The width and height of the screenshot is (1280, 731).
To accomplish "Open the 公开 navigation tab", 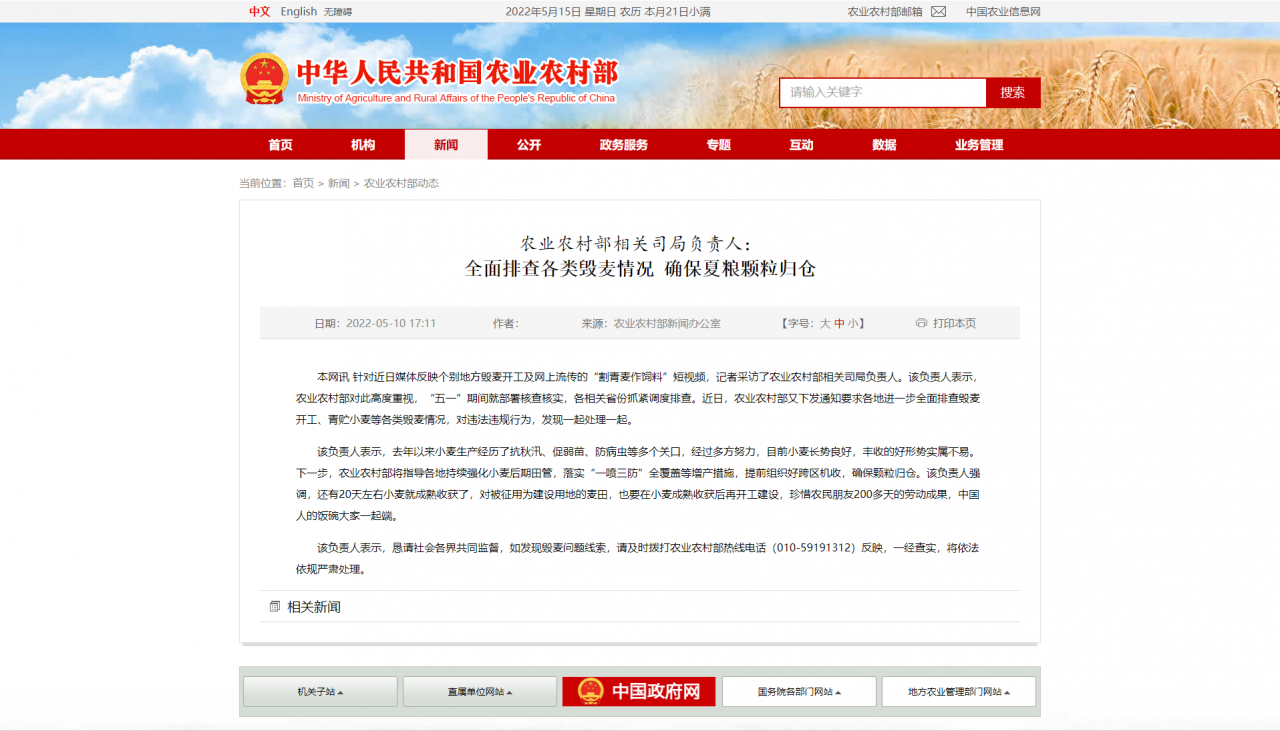I will point(527,144).
